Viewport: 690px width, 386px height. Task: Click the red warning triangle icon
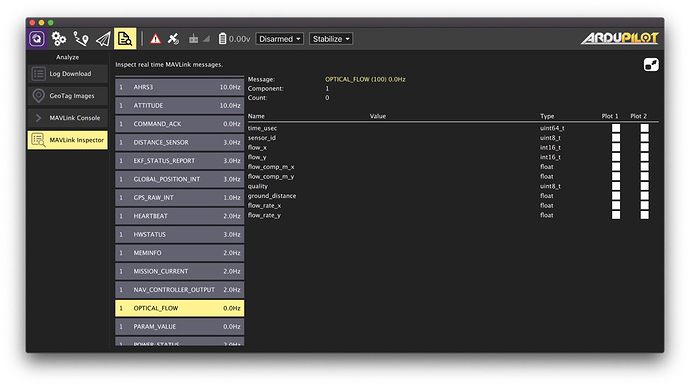[x=155, y=39]
